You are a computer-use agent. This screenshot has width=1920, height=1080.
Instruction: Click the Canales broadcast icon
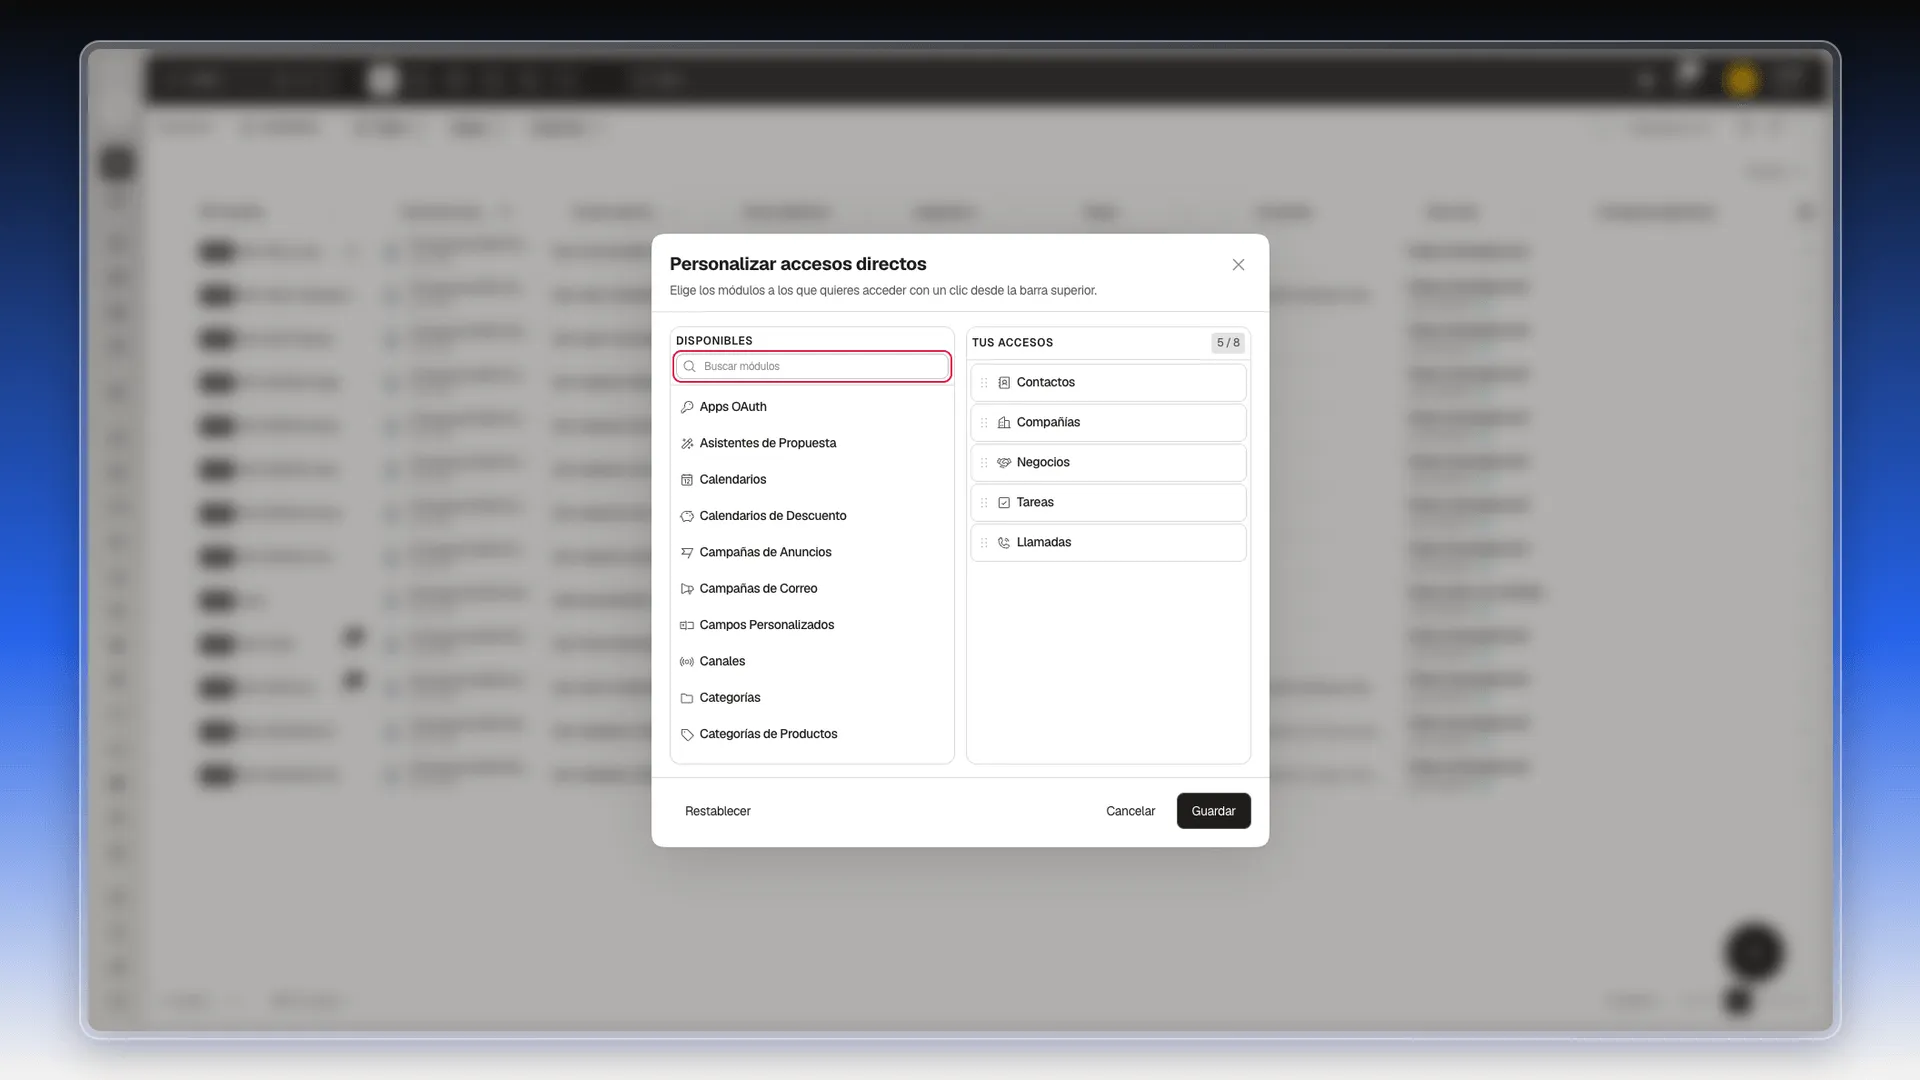point(687,662)
